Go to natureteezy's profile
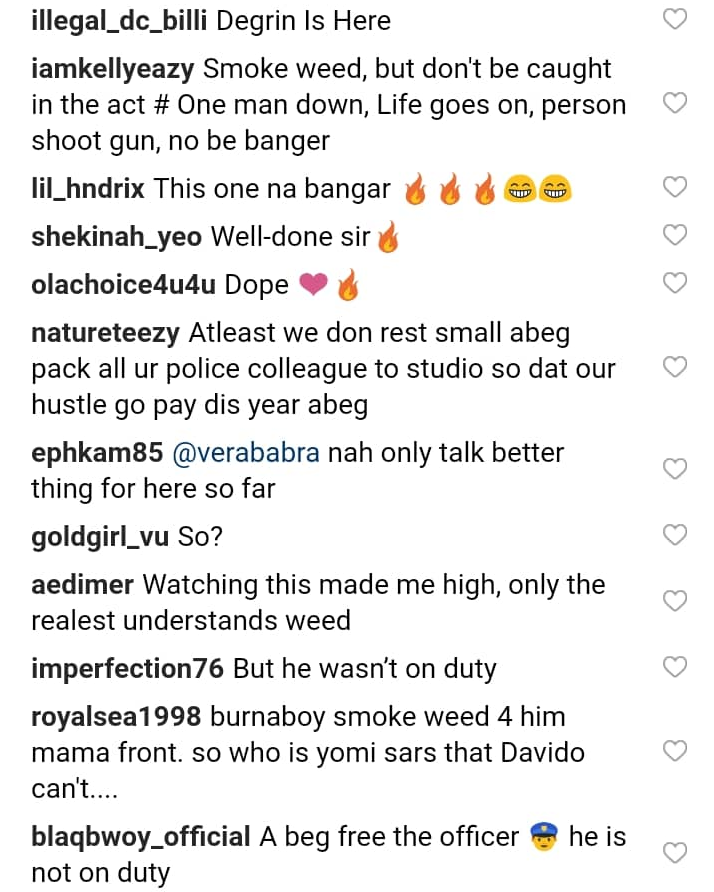Viewport: 714px width, 892px height. (x=105, y=333)
